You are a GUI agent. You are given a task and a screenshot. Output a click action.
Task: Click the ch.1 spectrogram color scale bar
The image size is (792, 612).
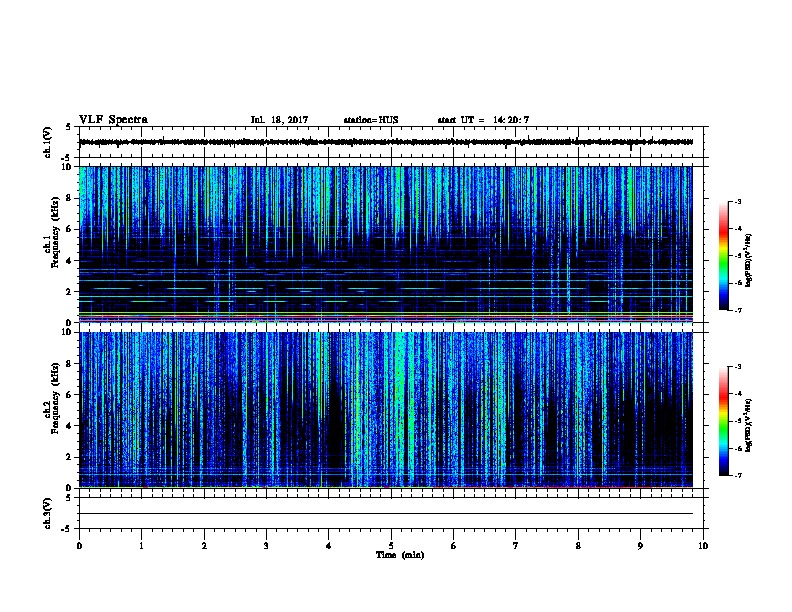[x=723, y=256]
